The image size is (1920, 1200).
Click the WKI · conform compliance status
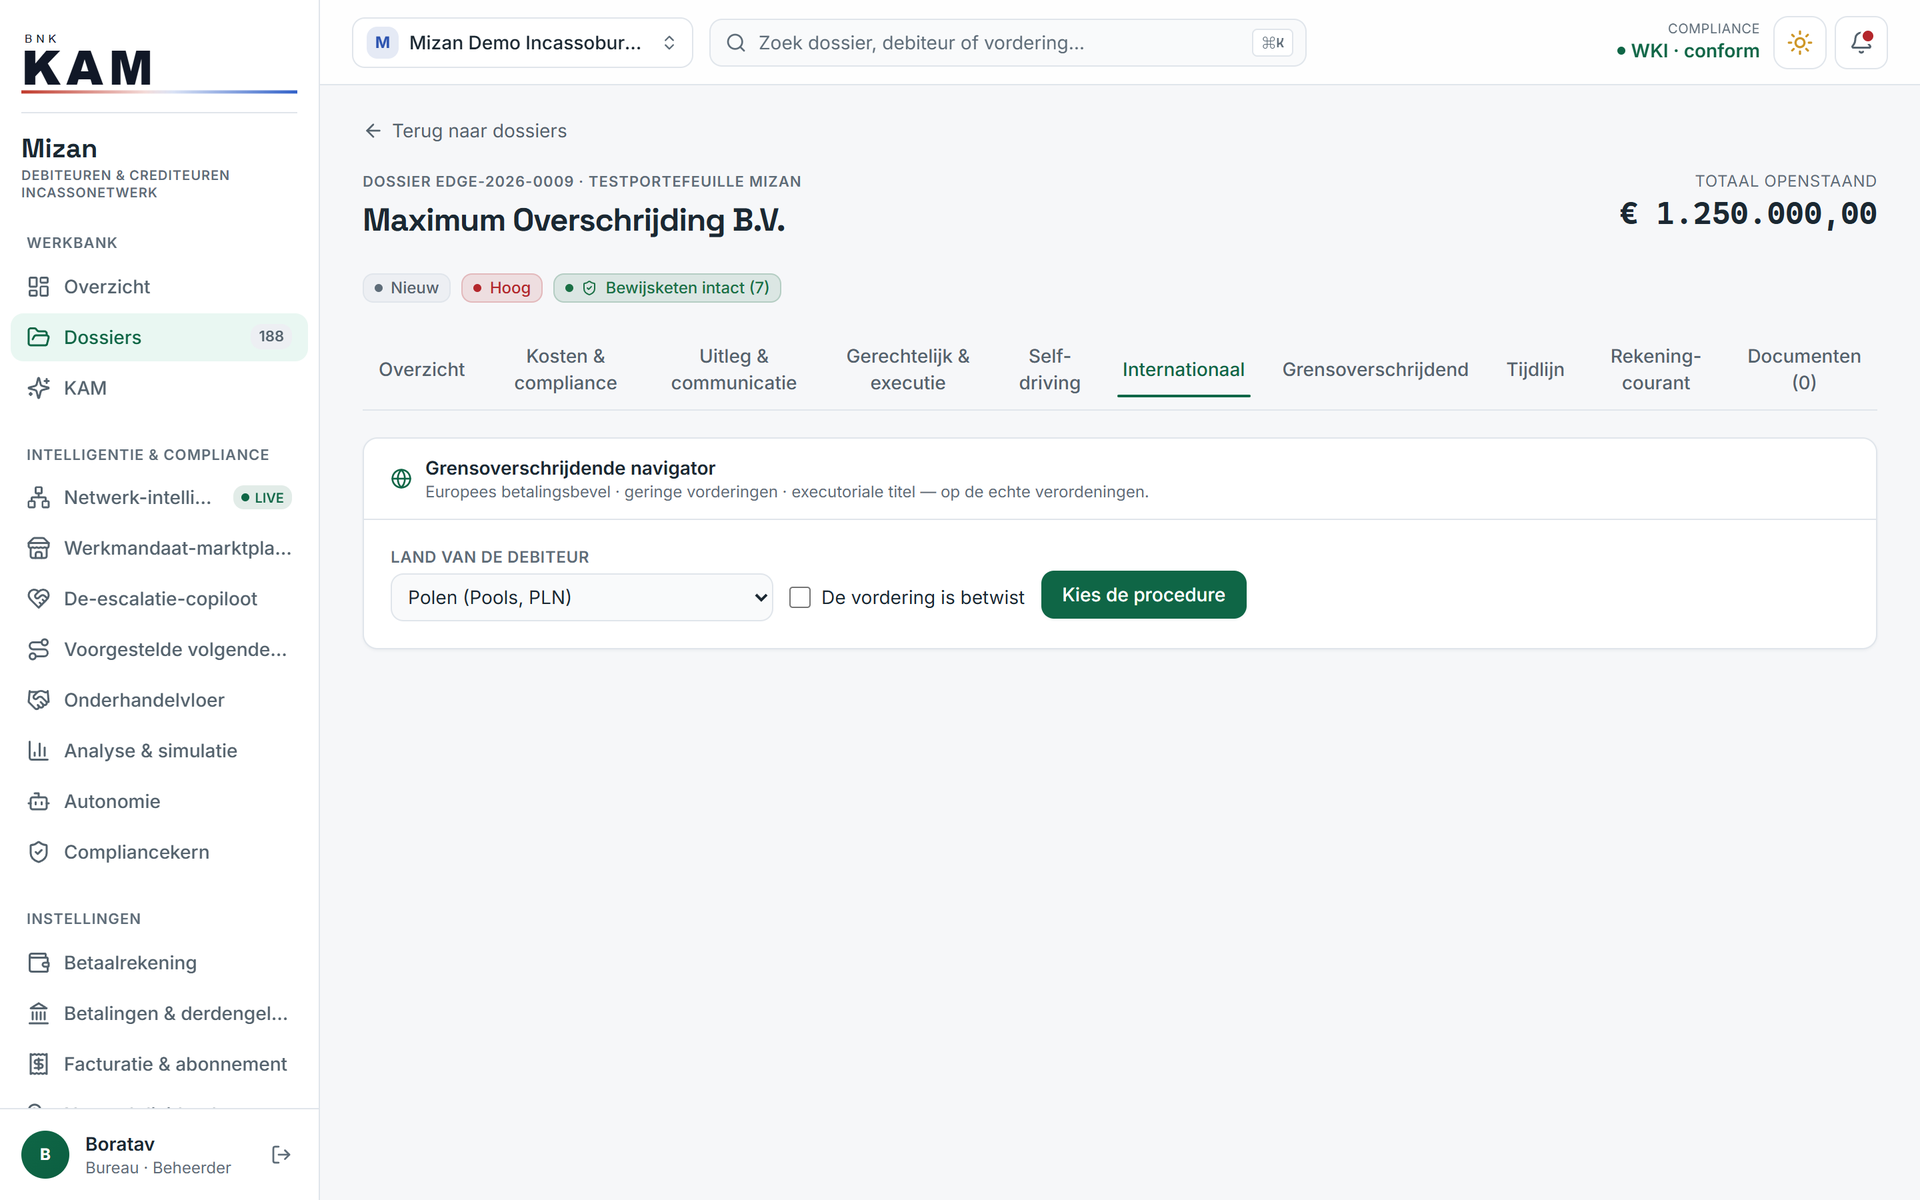point(1688,51)
